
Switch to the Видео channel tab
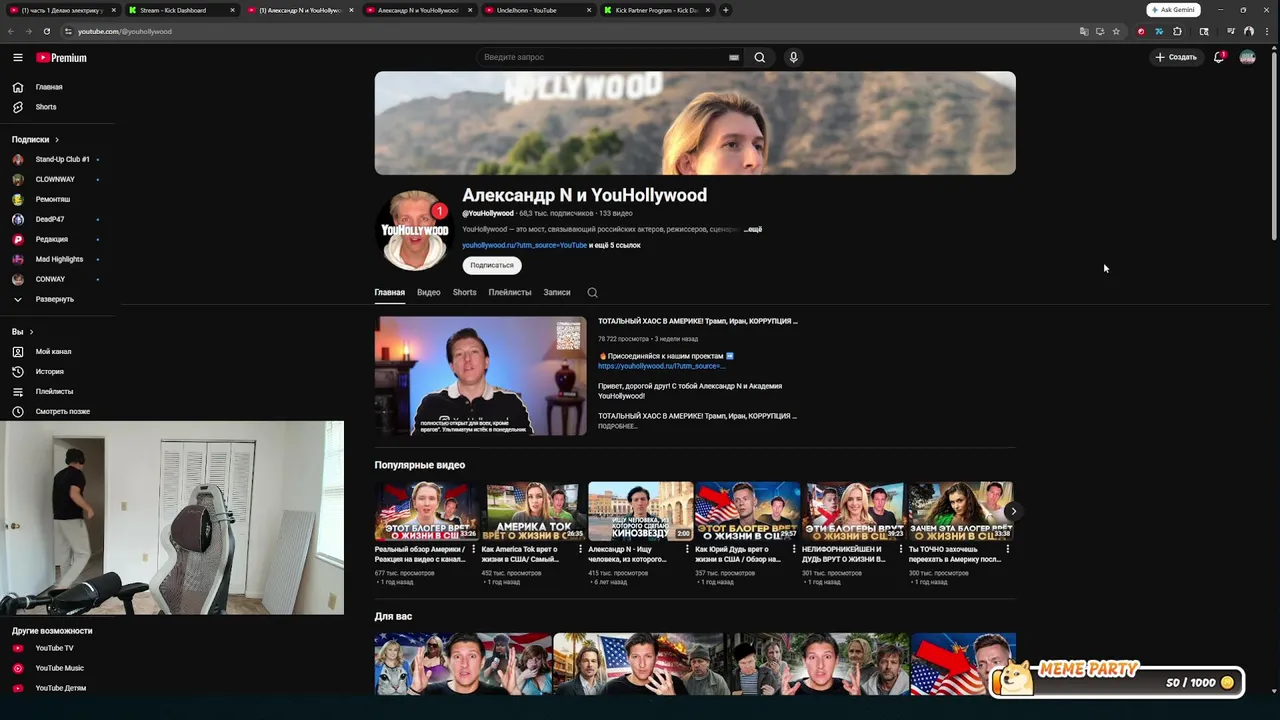coord(428,292)
